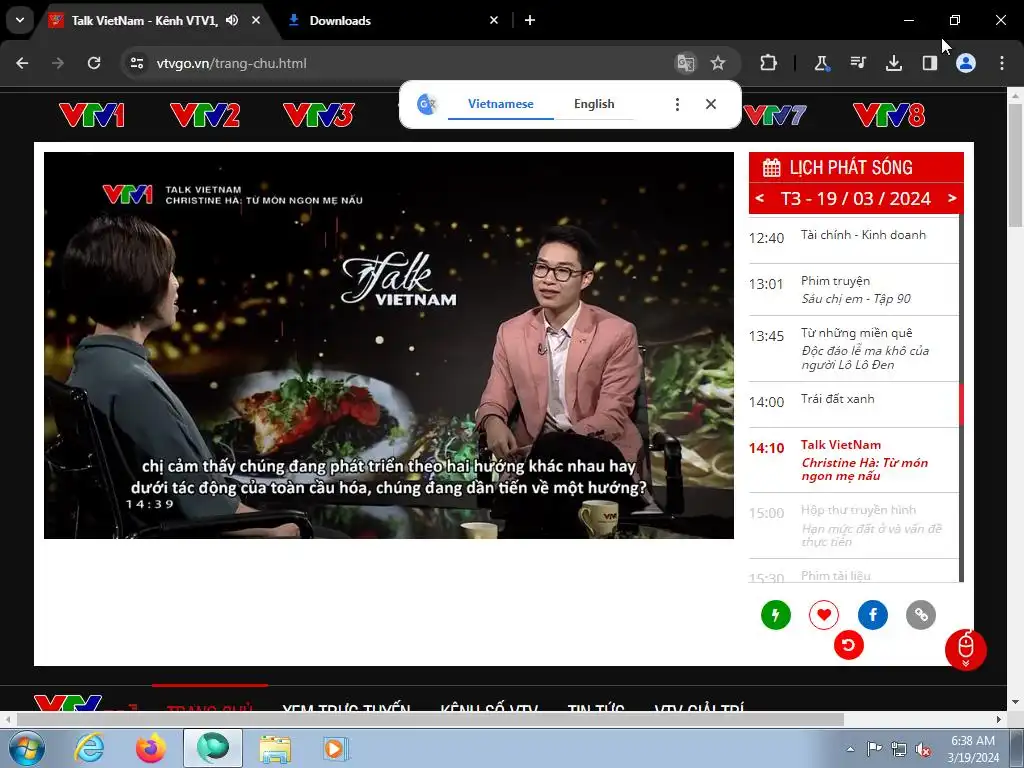This screenshot has width=1024, height=768.
Task: Select the 14:10 Talk VietNam program
Action: tap(853, 460)
